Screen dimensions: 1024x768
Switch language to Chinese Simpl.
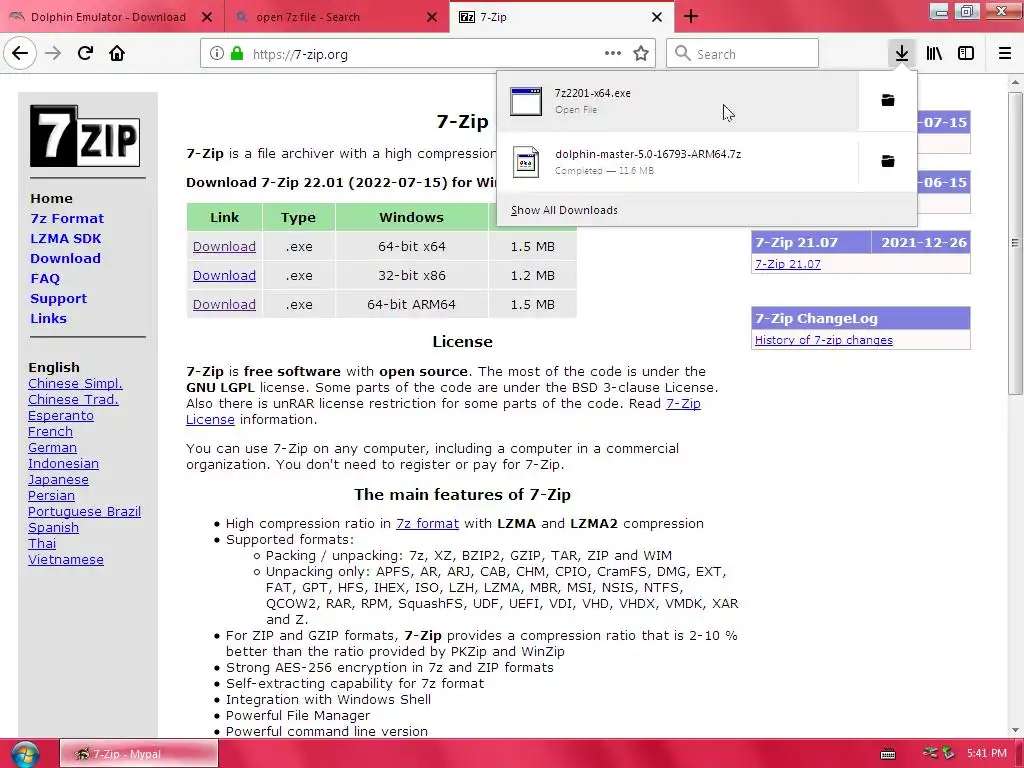[75, 383]
